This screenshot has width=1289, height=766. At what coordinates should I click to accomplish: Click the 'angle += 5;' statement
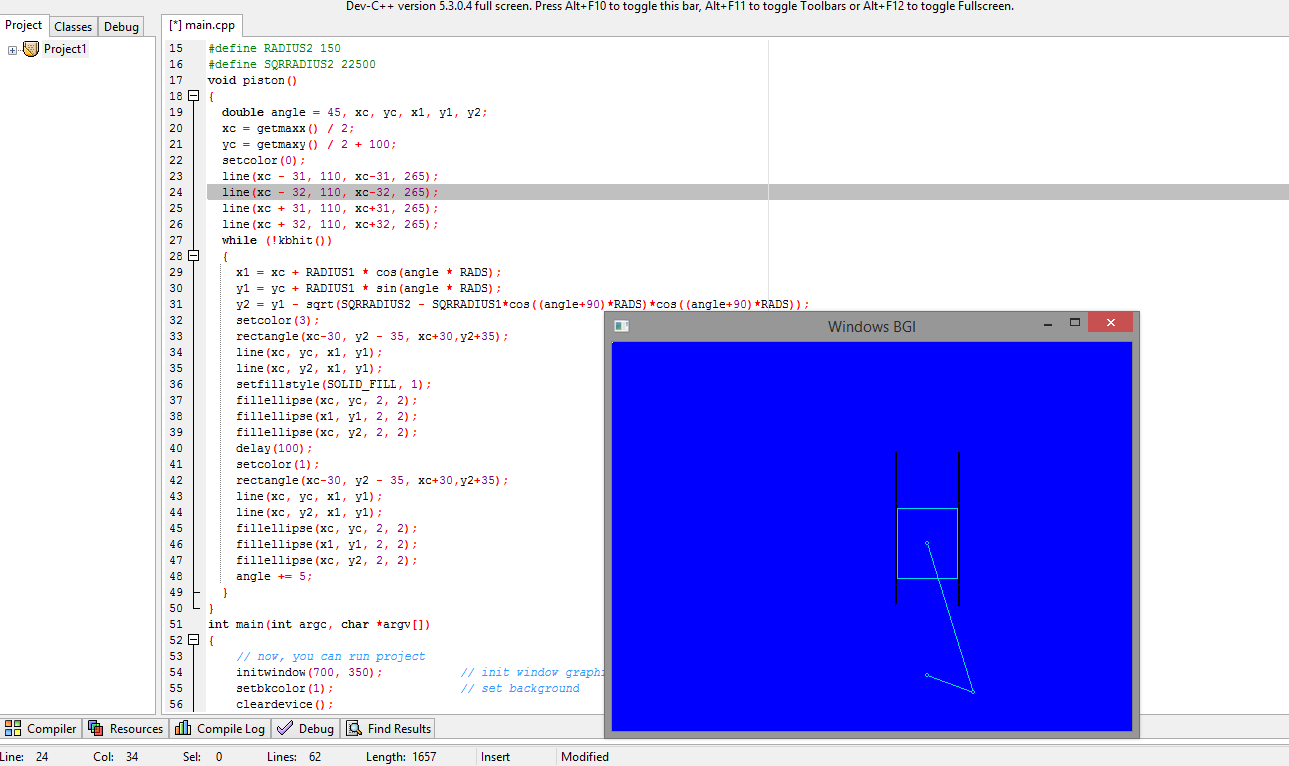(x=274, y=576)
